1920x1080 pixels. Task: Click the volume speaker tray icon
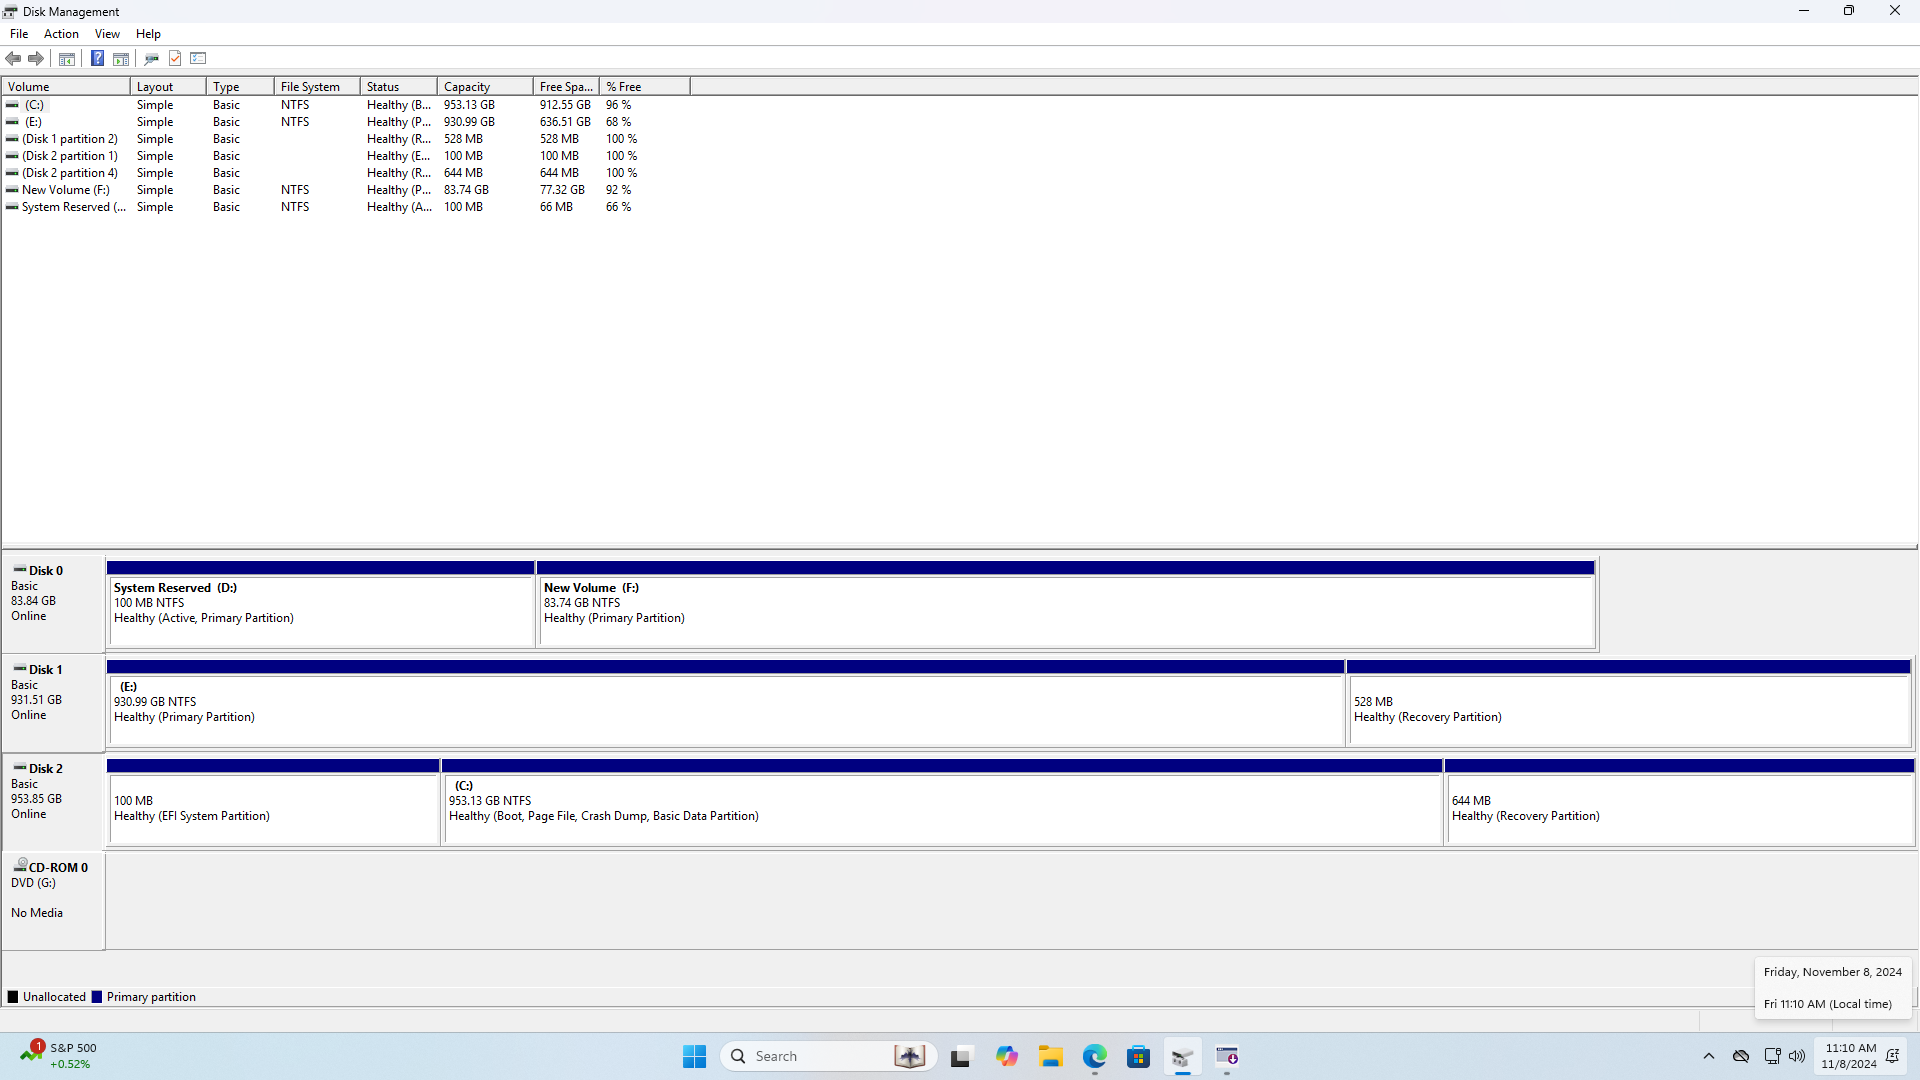tap(1797, 1056)
